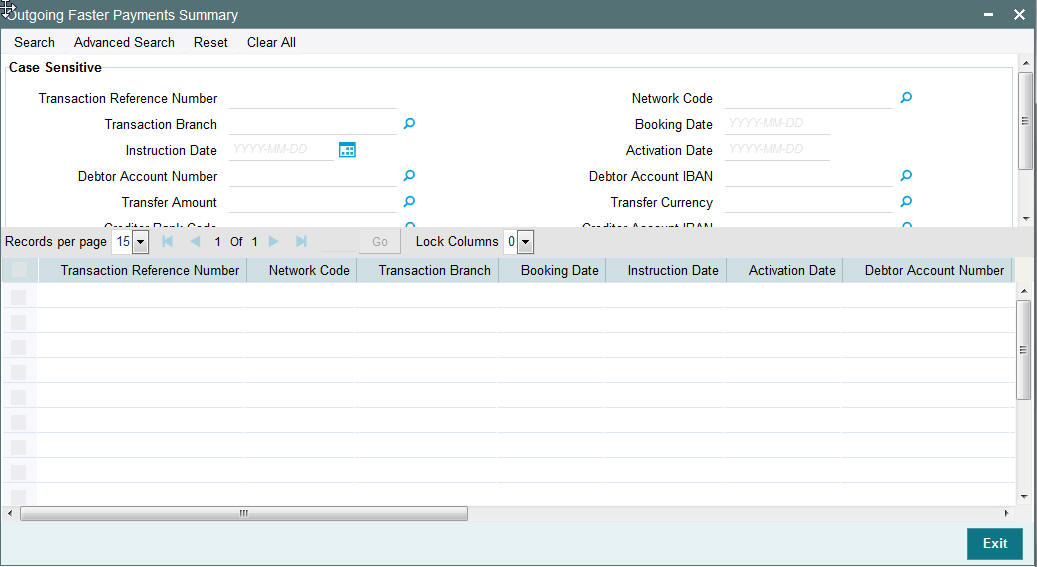
Task: Tick the fourth result row checkbox
Action: coord(19,372)
